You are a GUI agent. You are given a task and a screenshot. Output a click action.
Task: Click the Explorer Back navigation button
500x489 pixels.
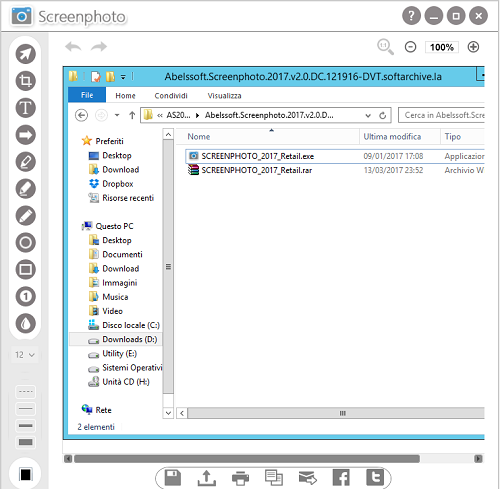81,115
